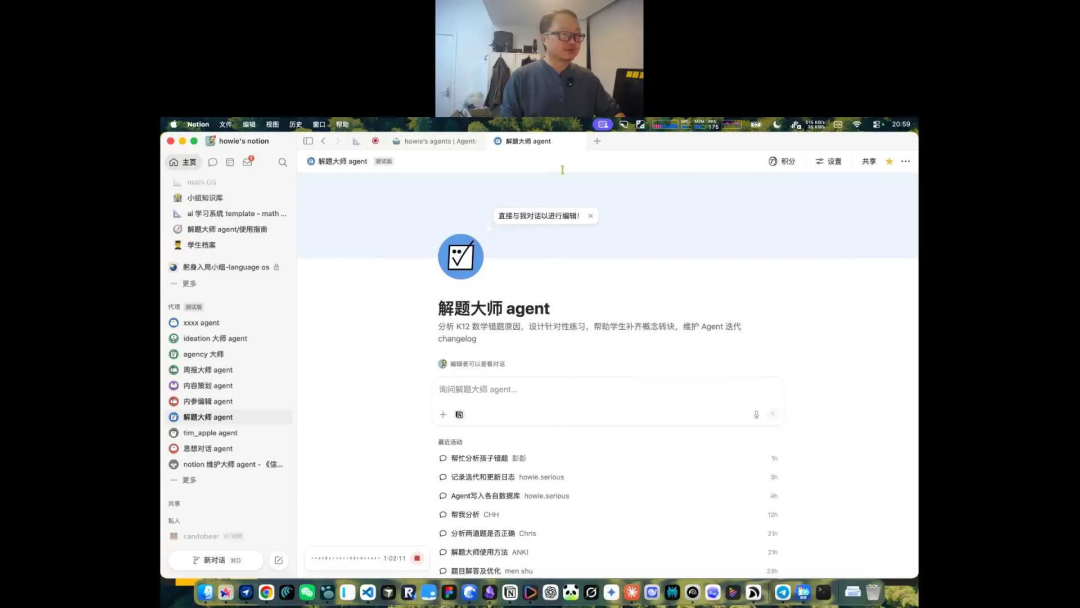Open Google Chrome from the Dock
This screenshot has width=1080, height=608.
click(267, 592)
